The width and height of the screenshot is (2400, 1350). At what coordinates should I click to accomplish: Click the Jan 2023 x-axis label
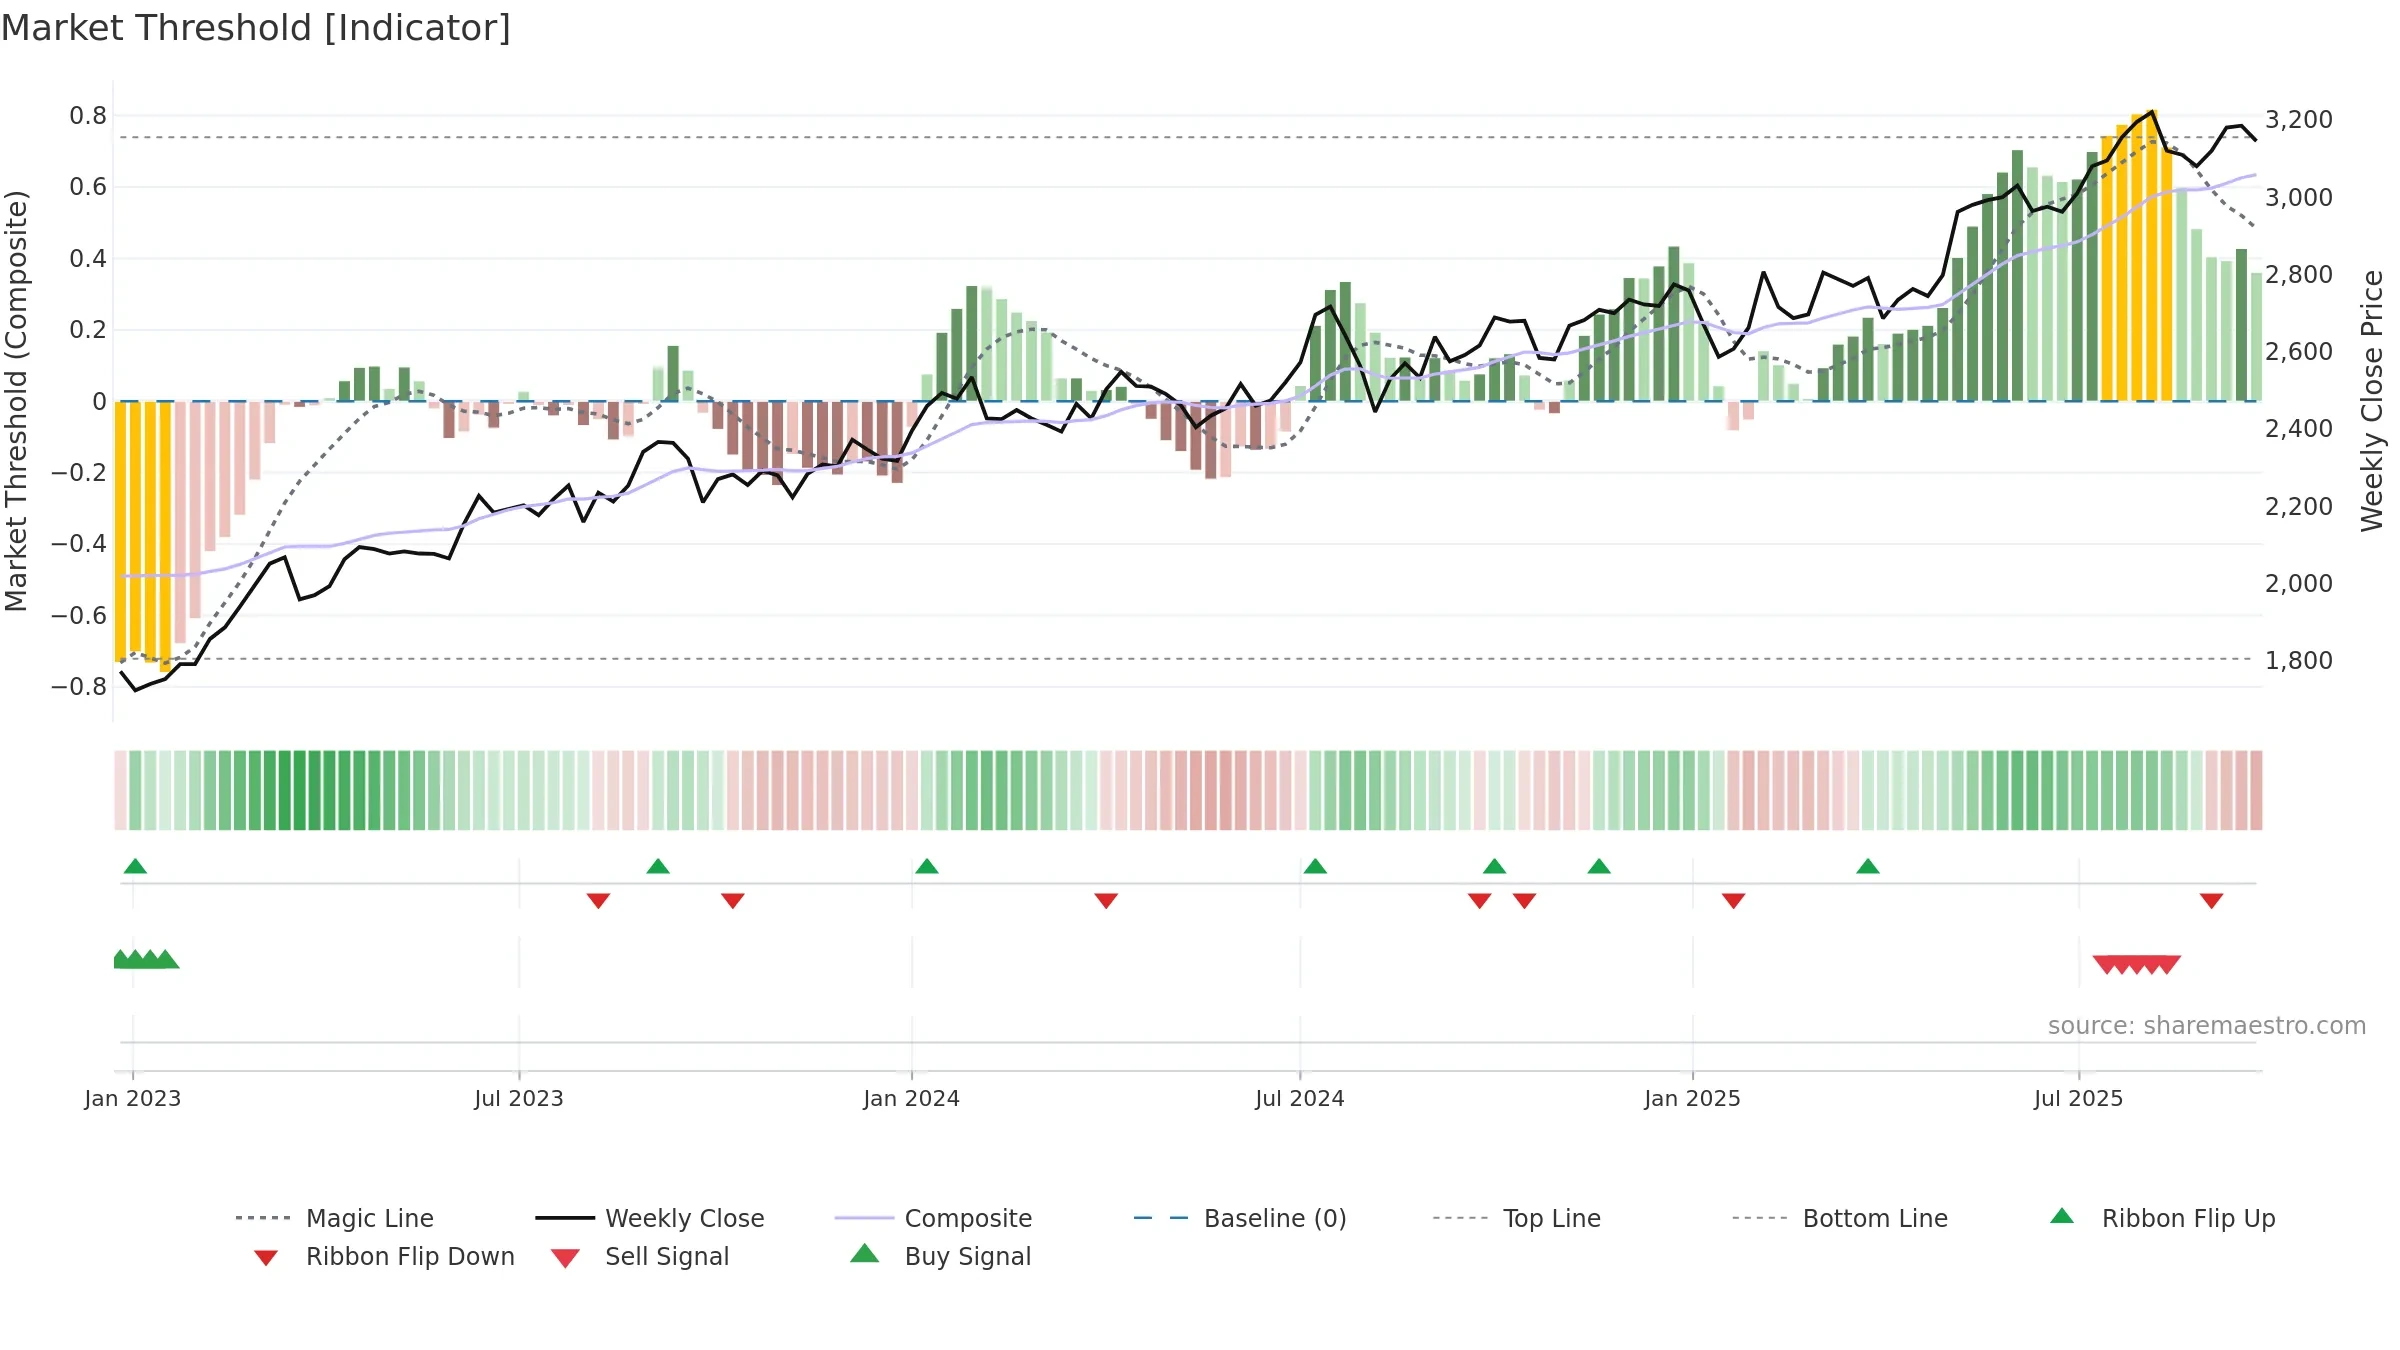coord(133,1098)
